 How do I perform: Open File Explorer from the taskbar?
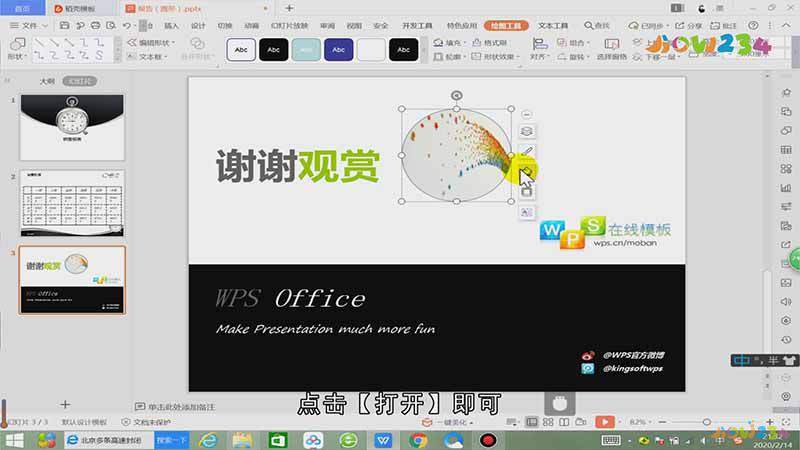(242, 440)
